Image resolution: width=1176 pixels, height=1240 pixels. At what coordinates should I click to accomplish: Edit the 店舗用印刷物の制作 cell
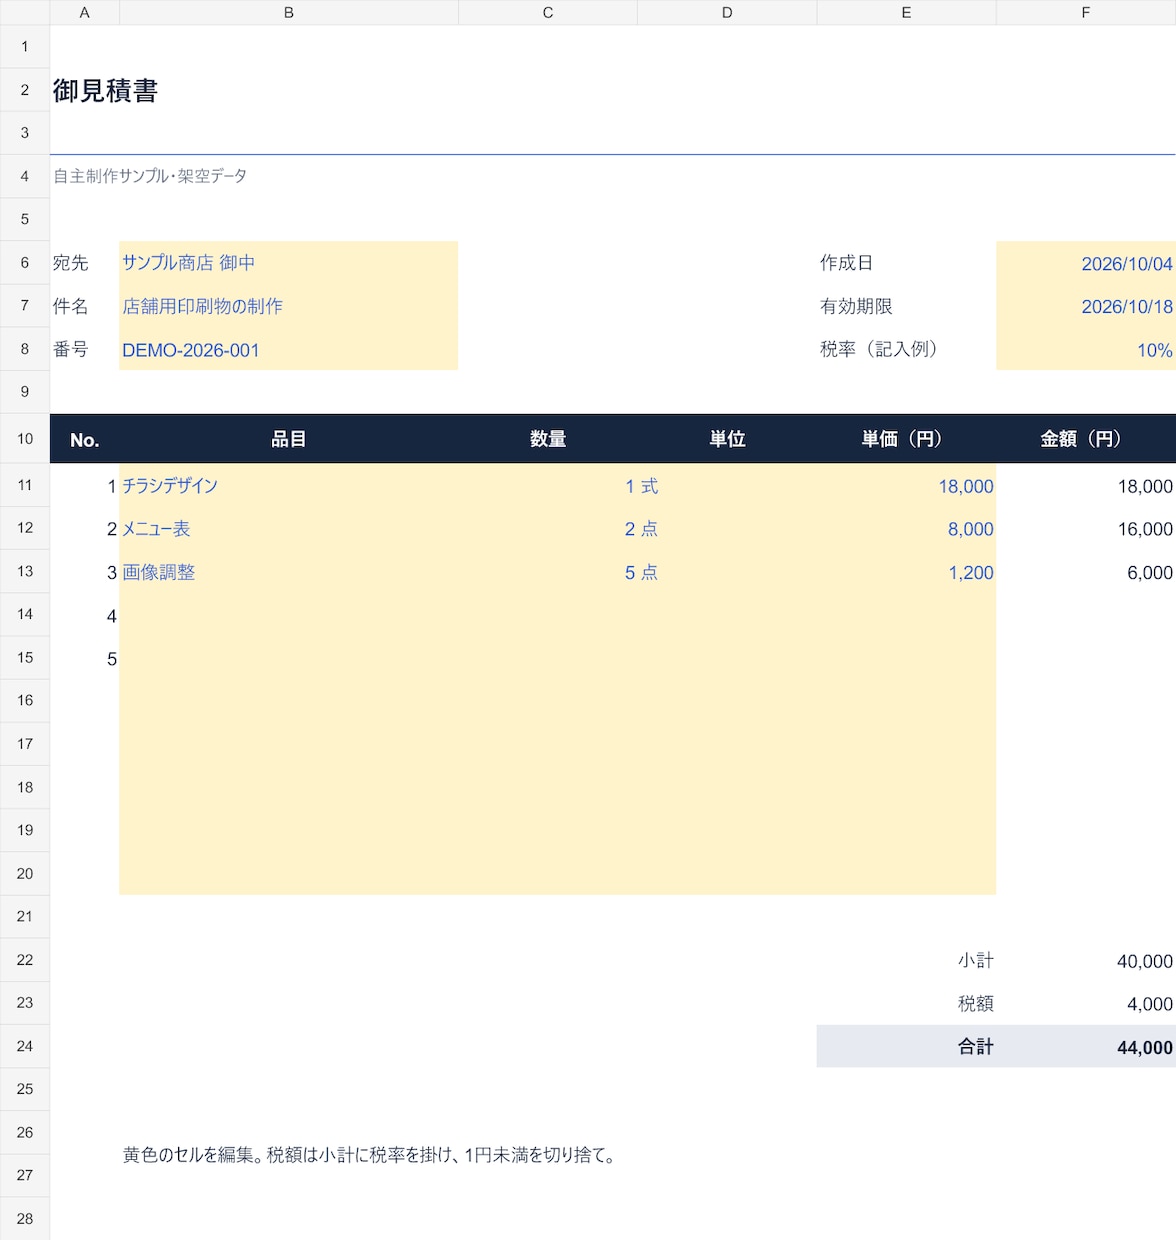(x=288, y=306)
